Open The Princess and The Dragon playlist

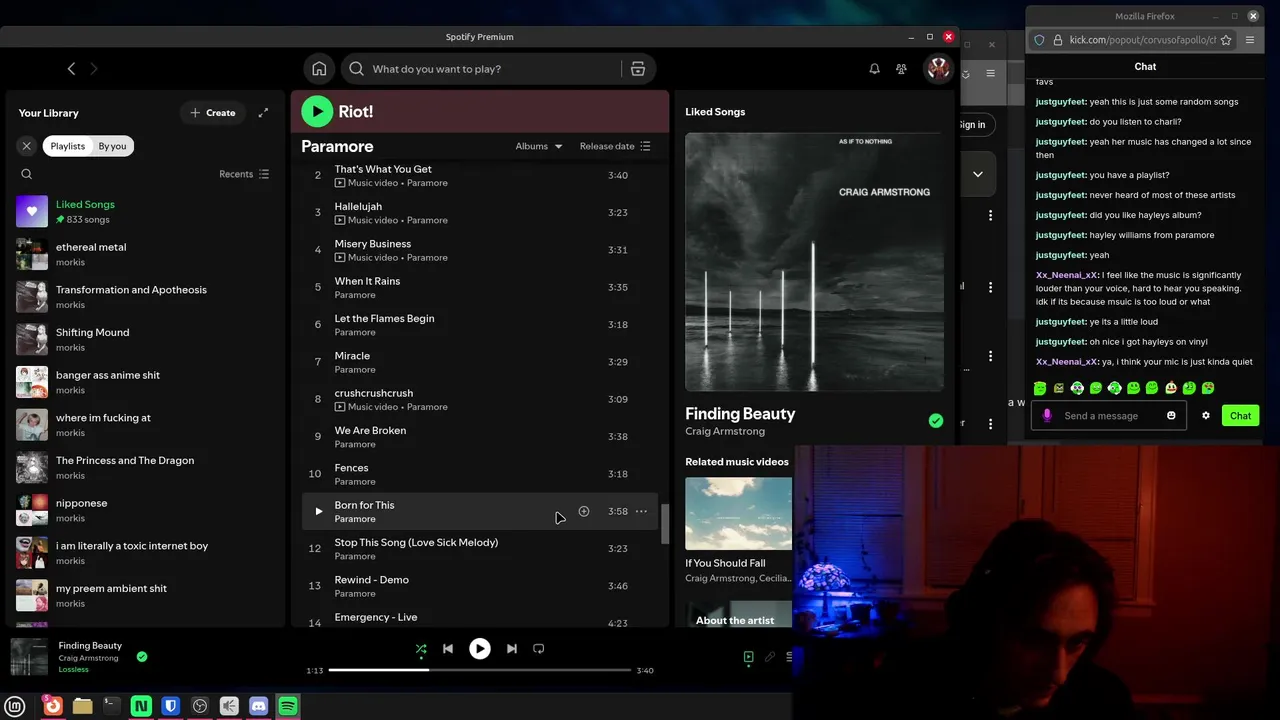click(146, 468)
